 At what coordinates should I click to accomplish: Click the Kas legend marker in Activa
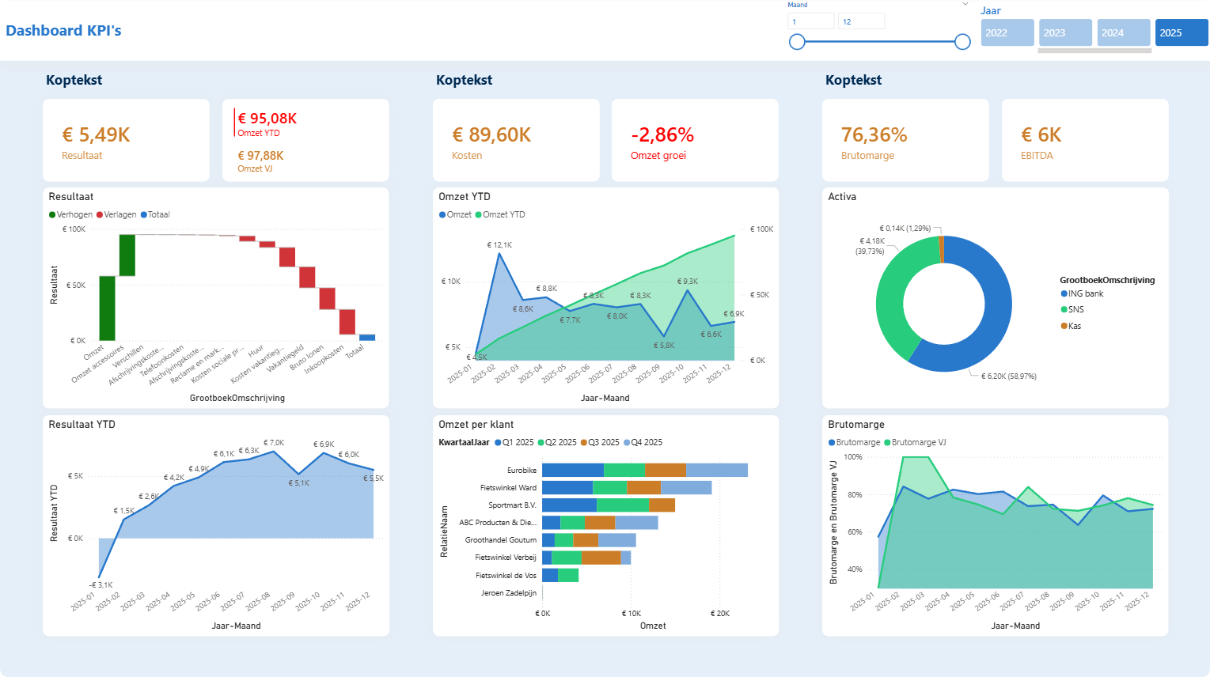(1064, 326)
